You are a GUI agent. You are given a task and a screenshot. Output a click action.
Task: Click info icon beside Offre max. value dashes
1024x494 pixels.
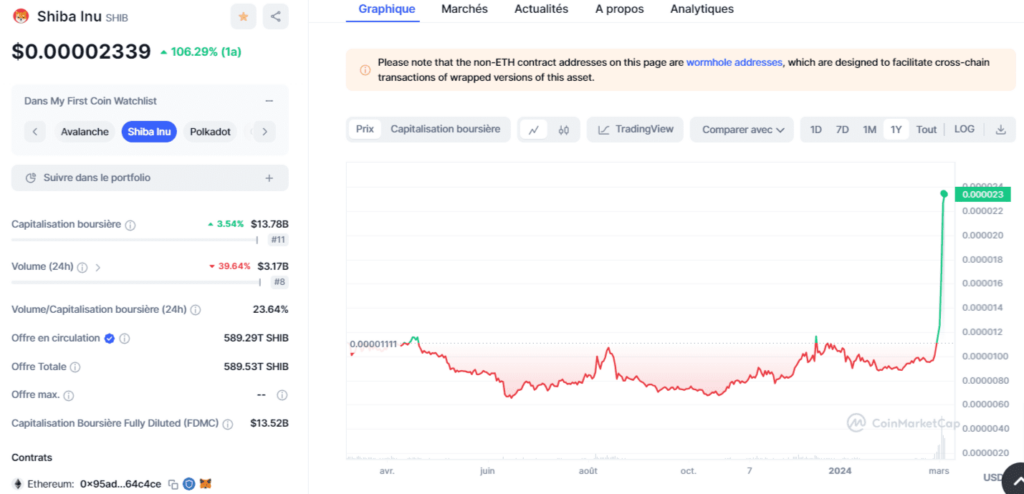coord(282,395)
